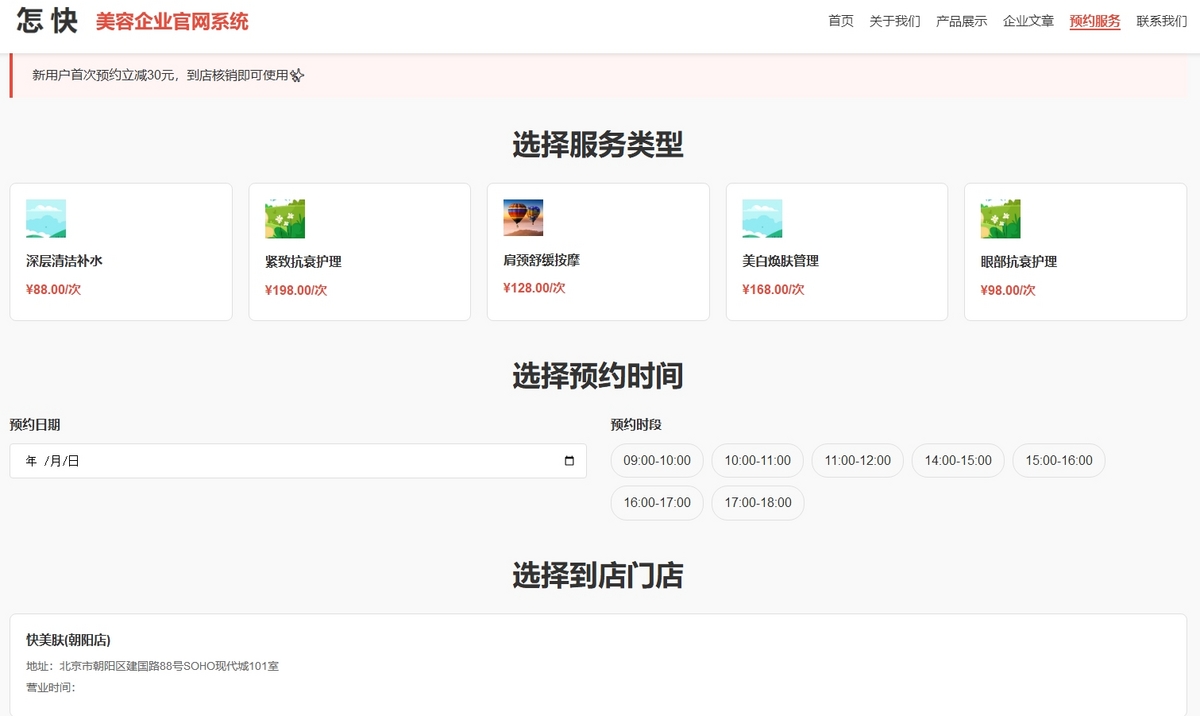
Task: Open the 产品展示 navigation item
Action: tap(964, 20)
